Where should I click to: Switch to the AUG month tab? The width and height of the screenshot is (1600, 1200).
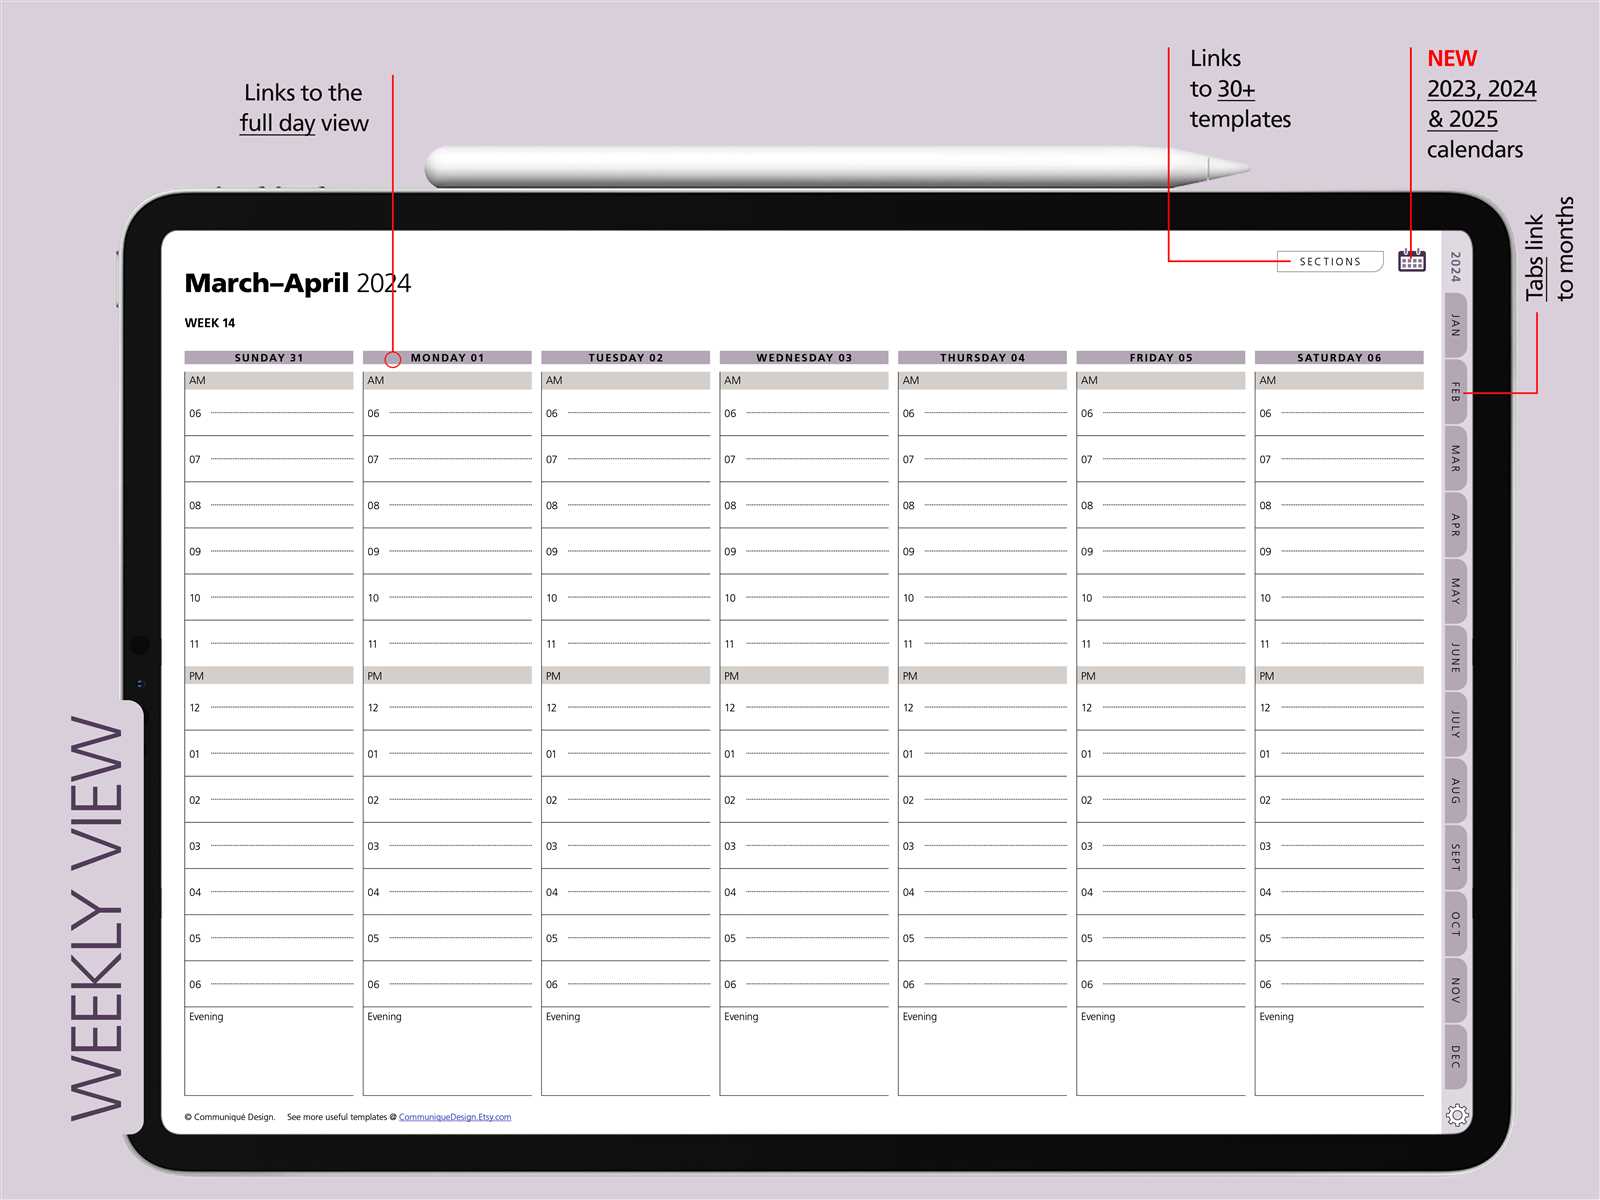click(x=1456, y=791)
